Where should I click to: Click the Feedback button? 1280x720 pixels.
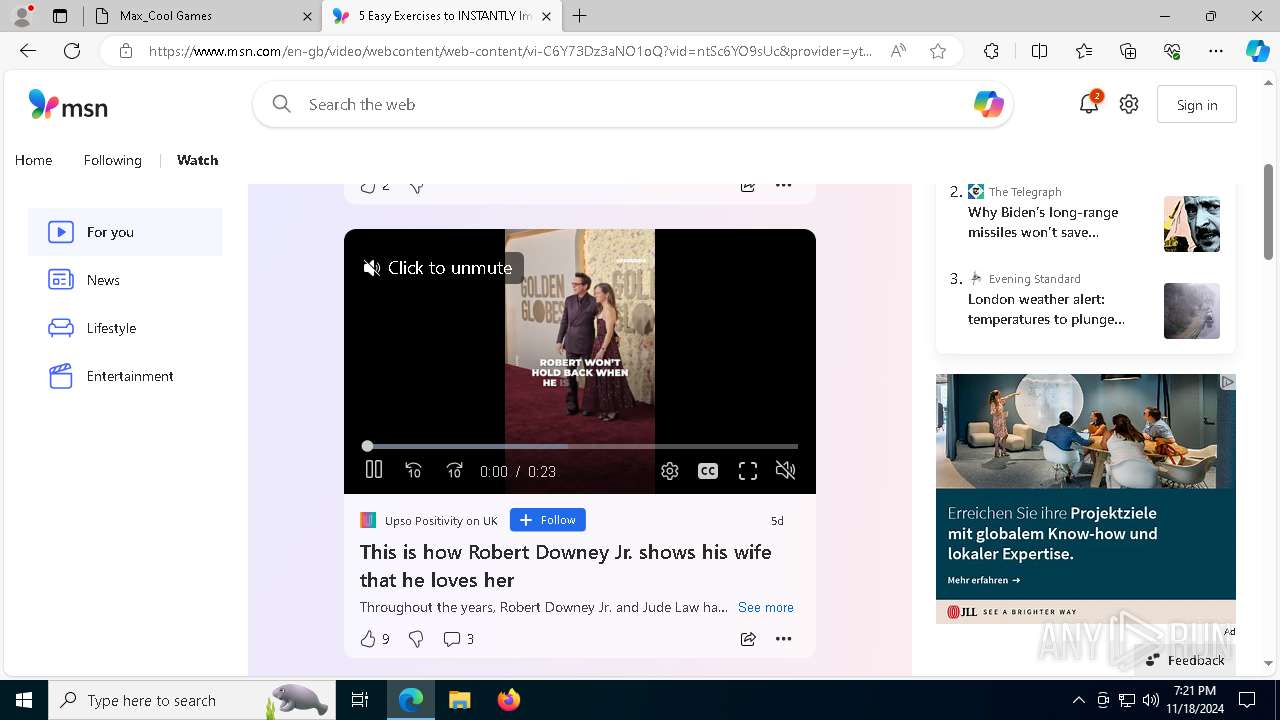1185,660
